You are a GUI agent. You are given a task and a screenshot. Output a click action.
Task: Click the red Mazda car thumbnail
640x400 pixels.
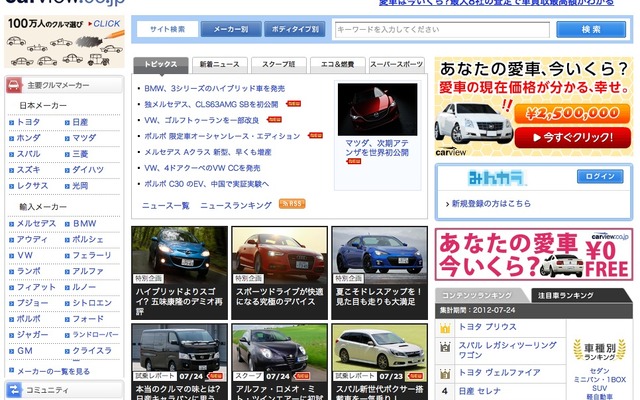tap(378, 109)
